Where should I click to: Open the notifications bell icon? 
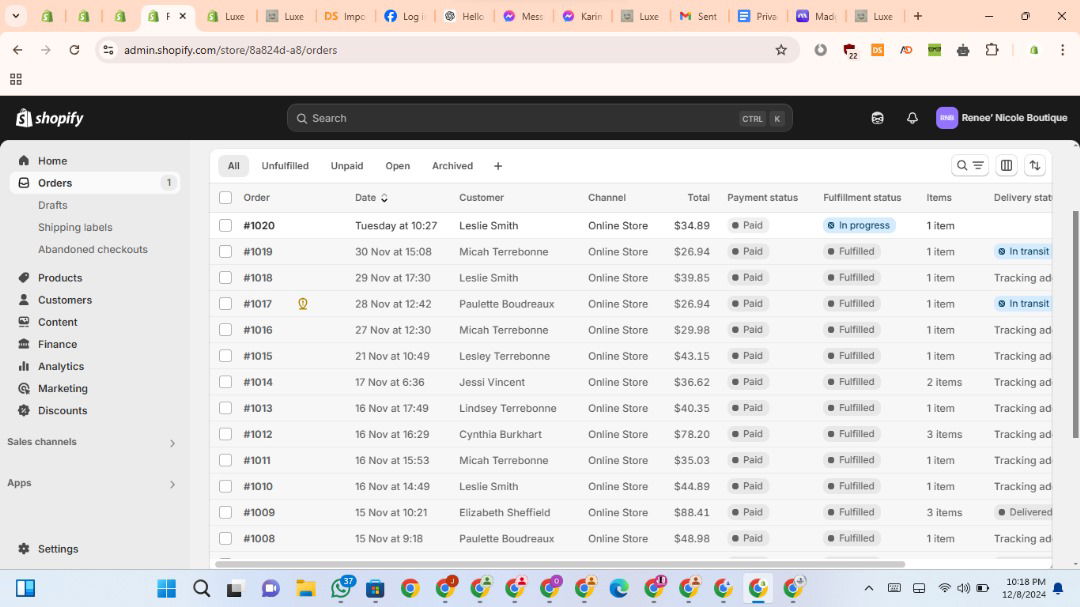tap(912, 118)
